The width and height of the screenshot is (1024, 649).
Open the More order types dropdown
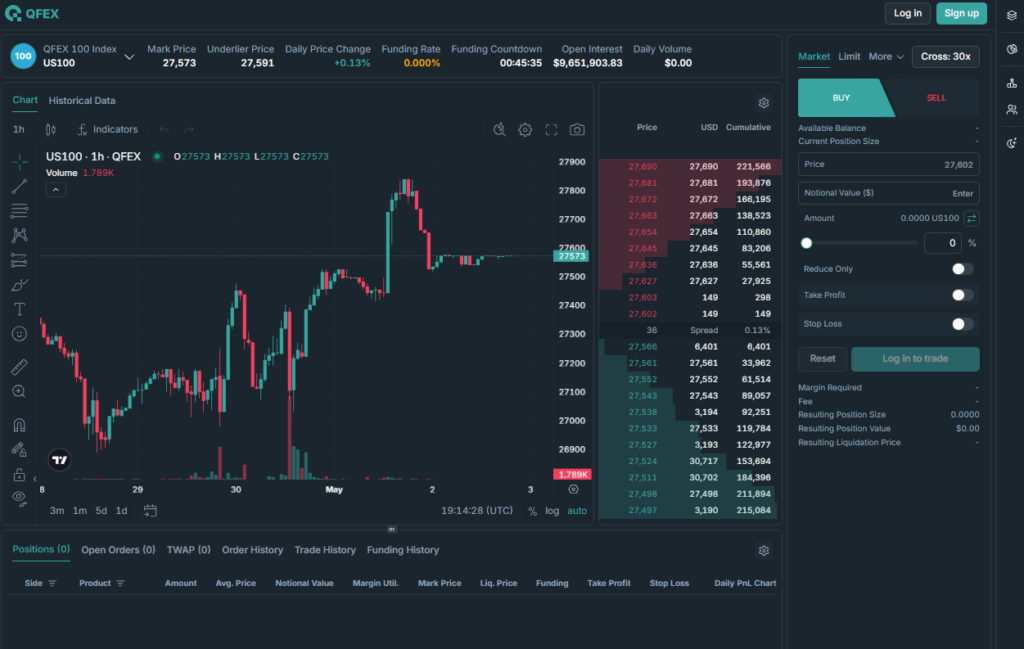tap(886, 57)
